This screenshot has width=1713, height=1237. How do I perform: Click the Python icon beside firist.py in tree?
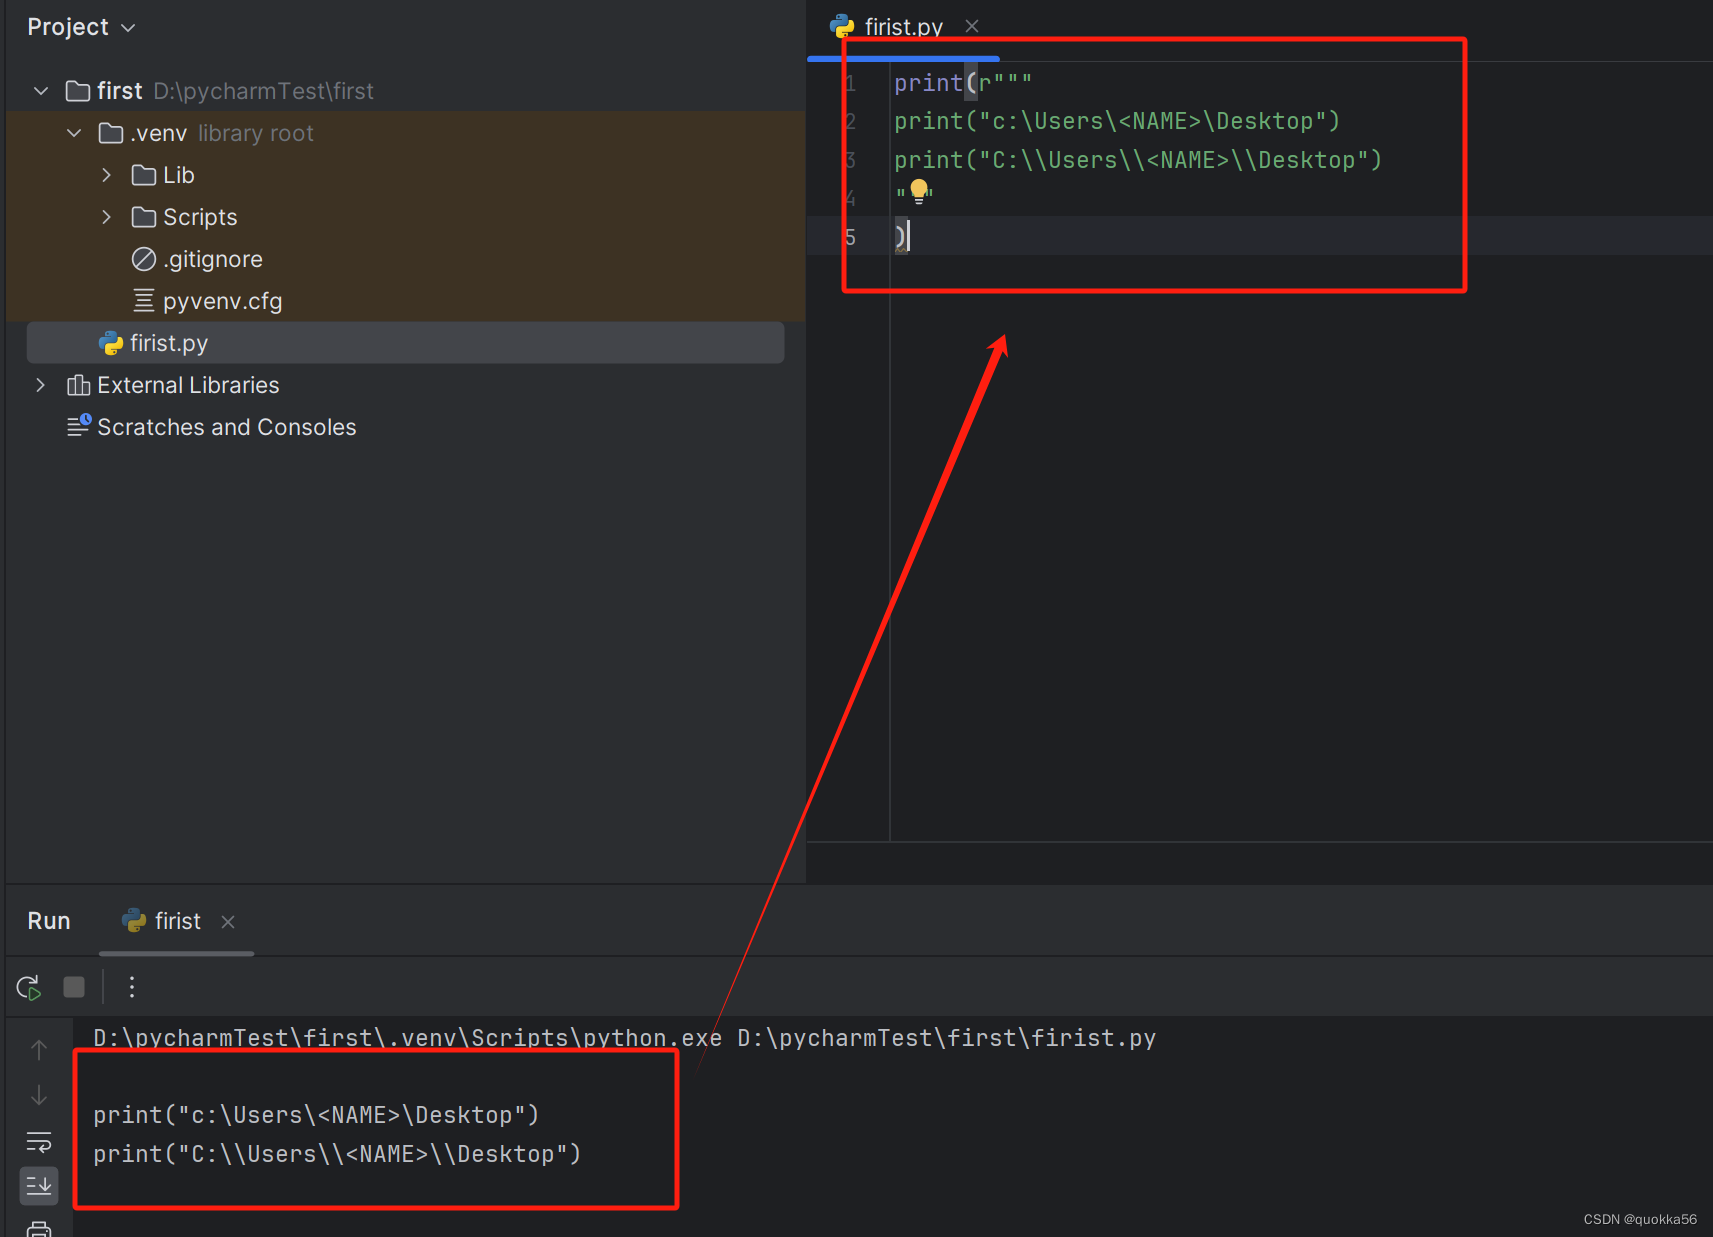[x=111, y=343]
